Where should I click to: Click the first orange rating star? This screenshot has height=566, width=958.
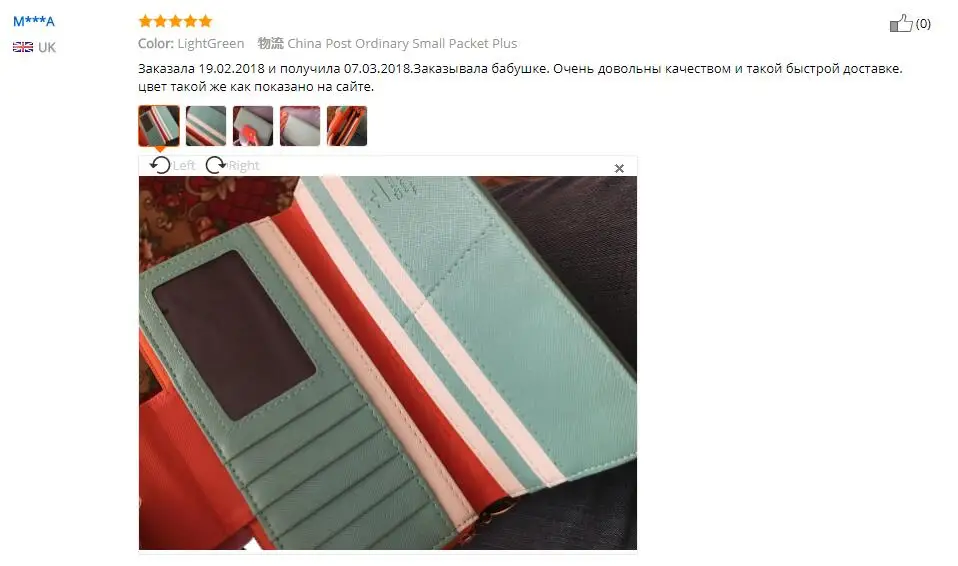pyautogui.click(x=145, y=21)
